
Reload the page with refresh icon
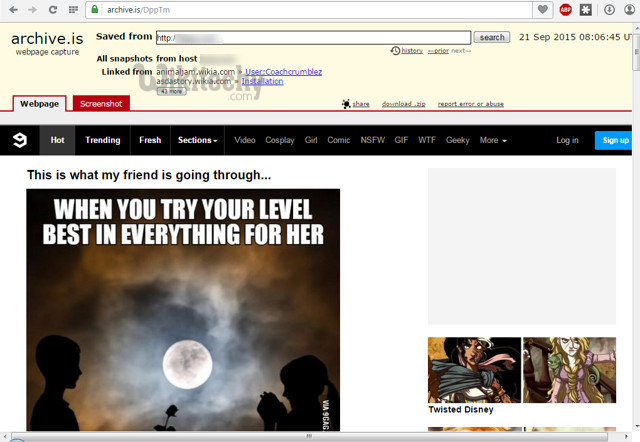click(53, 9)
